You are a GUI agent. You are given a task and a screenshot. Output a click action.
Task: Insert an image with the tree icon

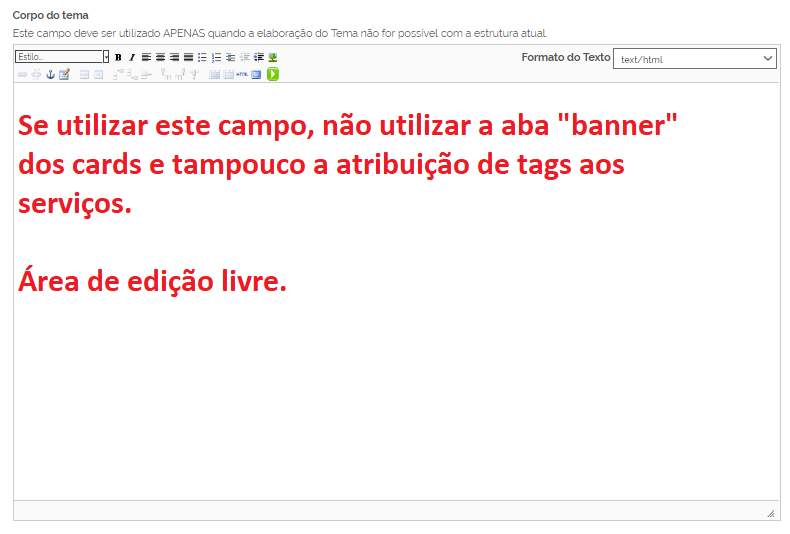tap(273, 57)
